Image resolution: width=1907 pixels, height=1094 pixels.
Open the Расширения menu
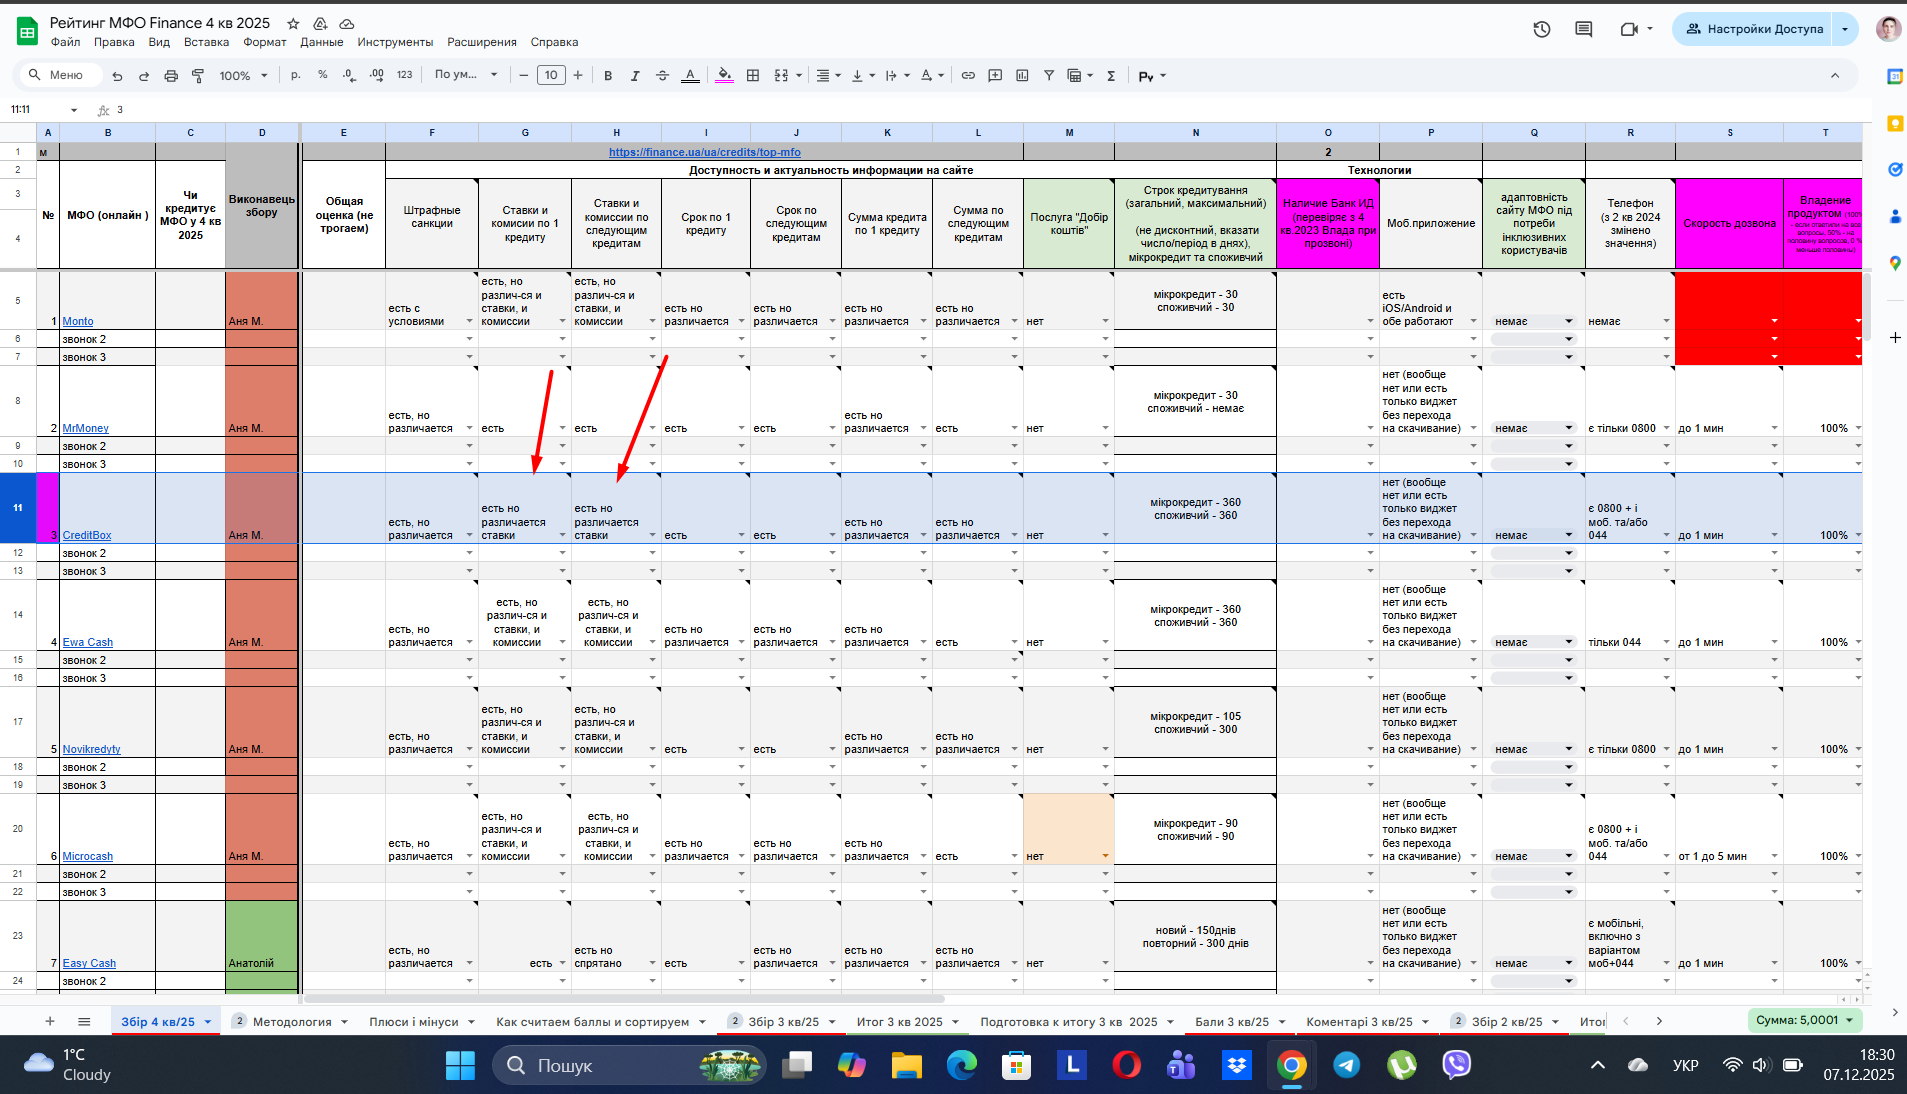(x=482, y=42)
